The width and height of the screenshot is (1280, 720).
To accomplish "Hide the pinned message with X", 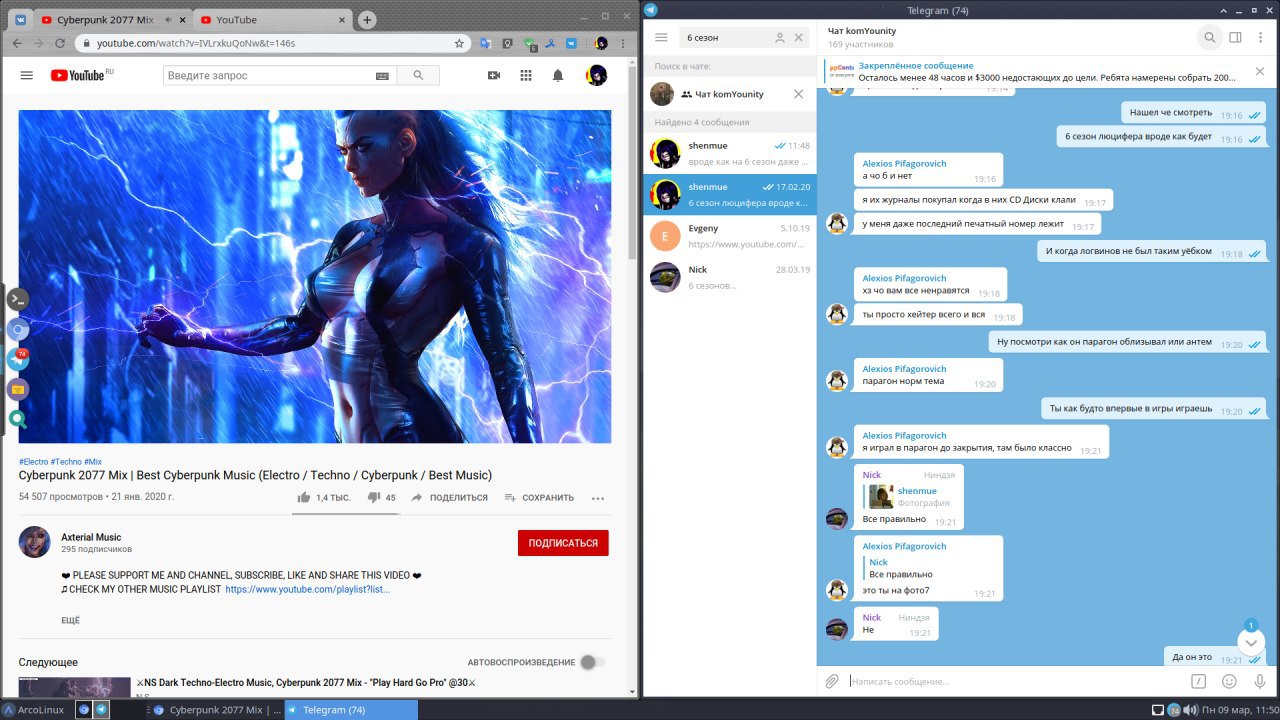I will tap(1260, 71).
